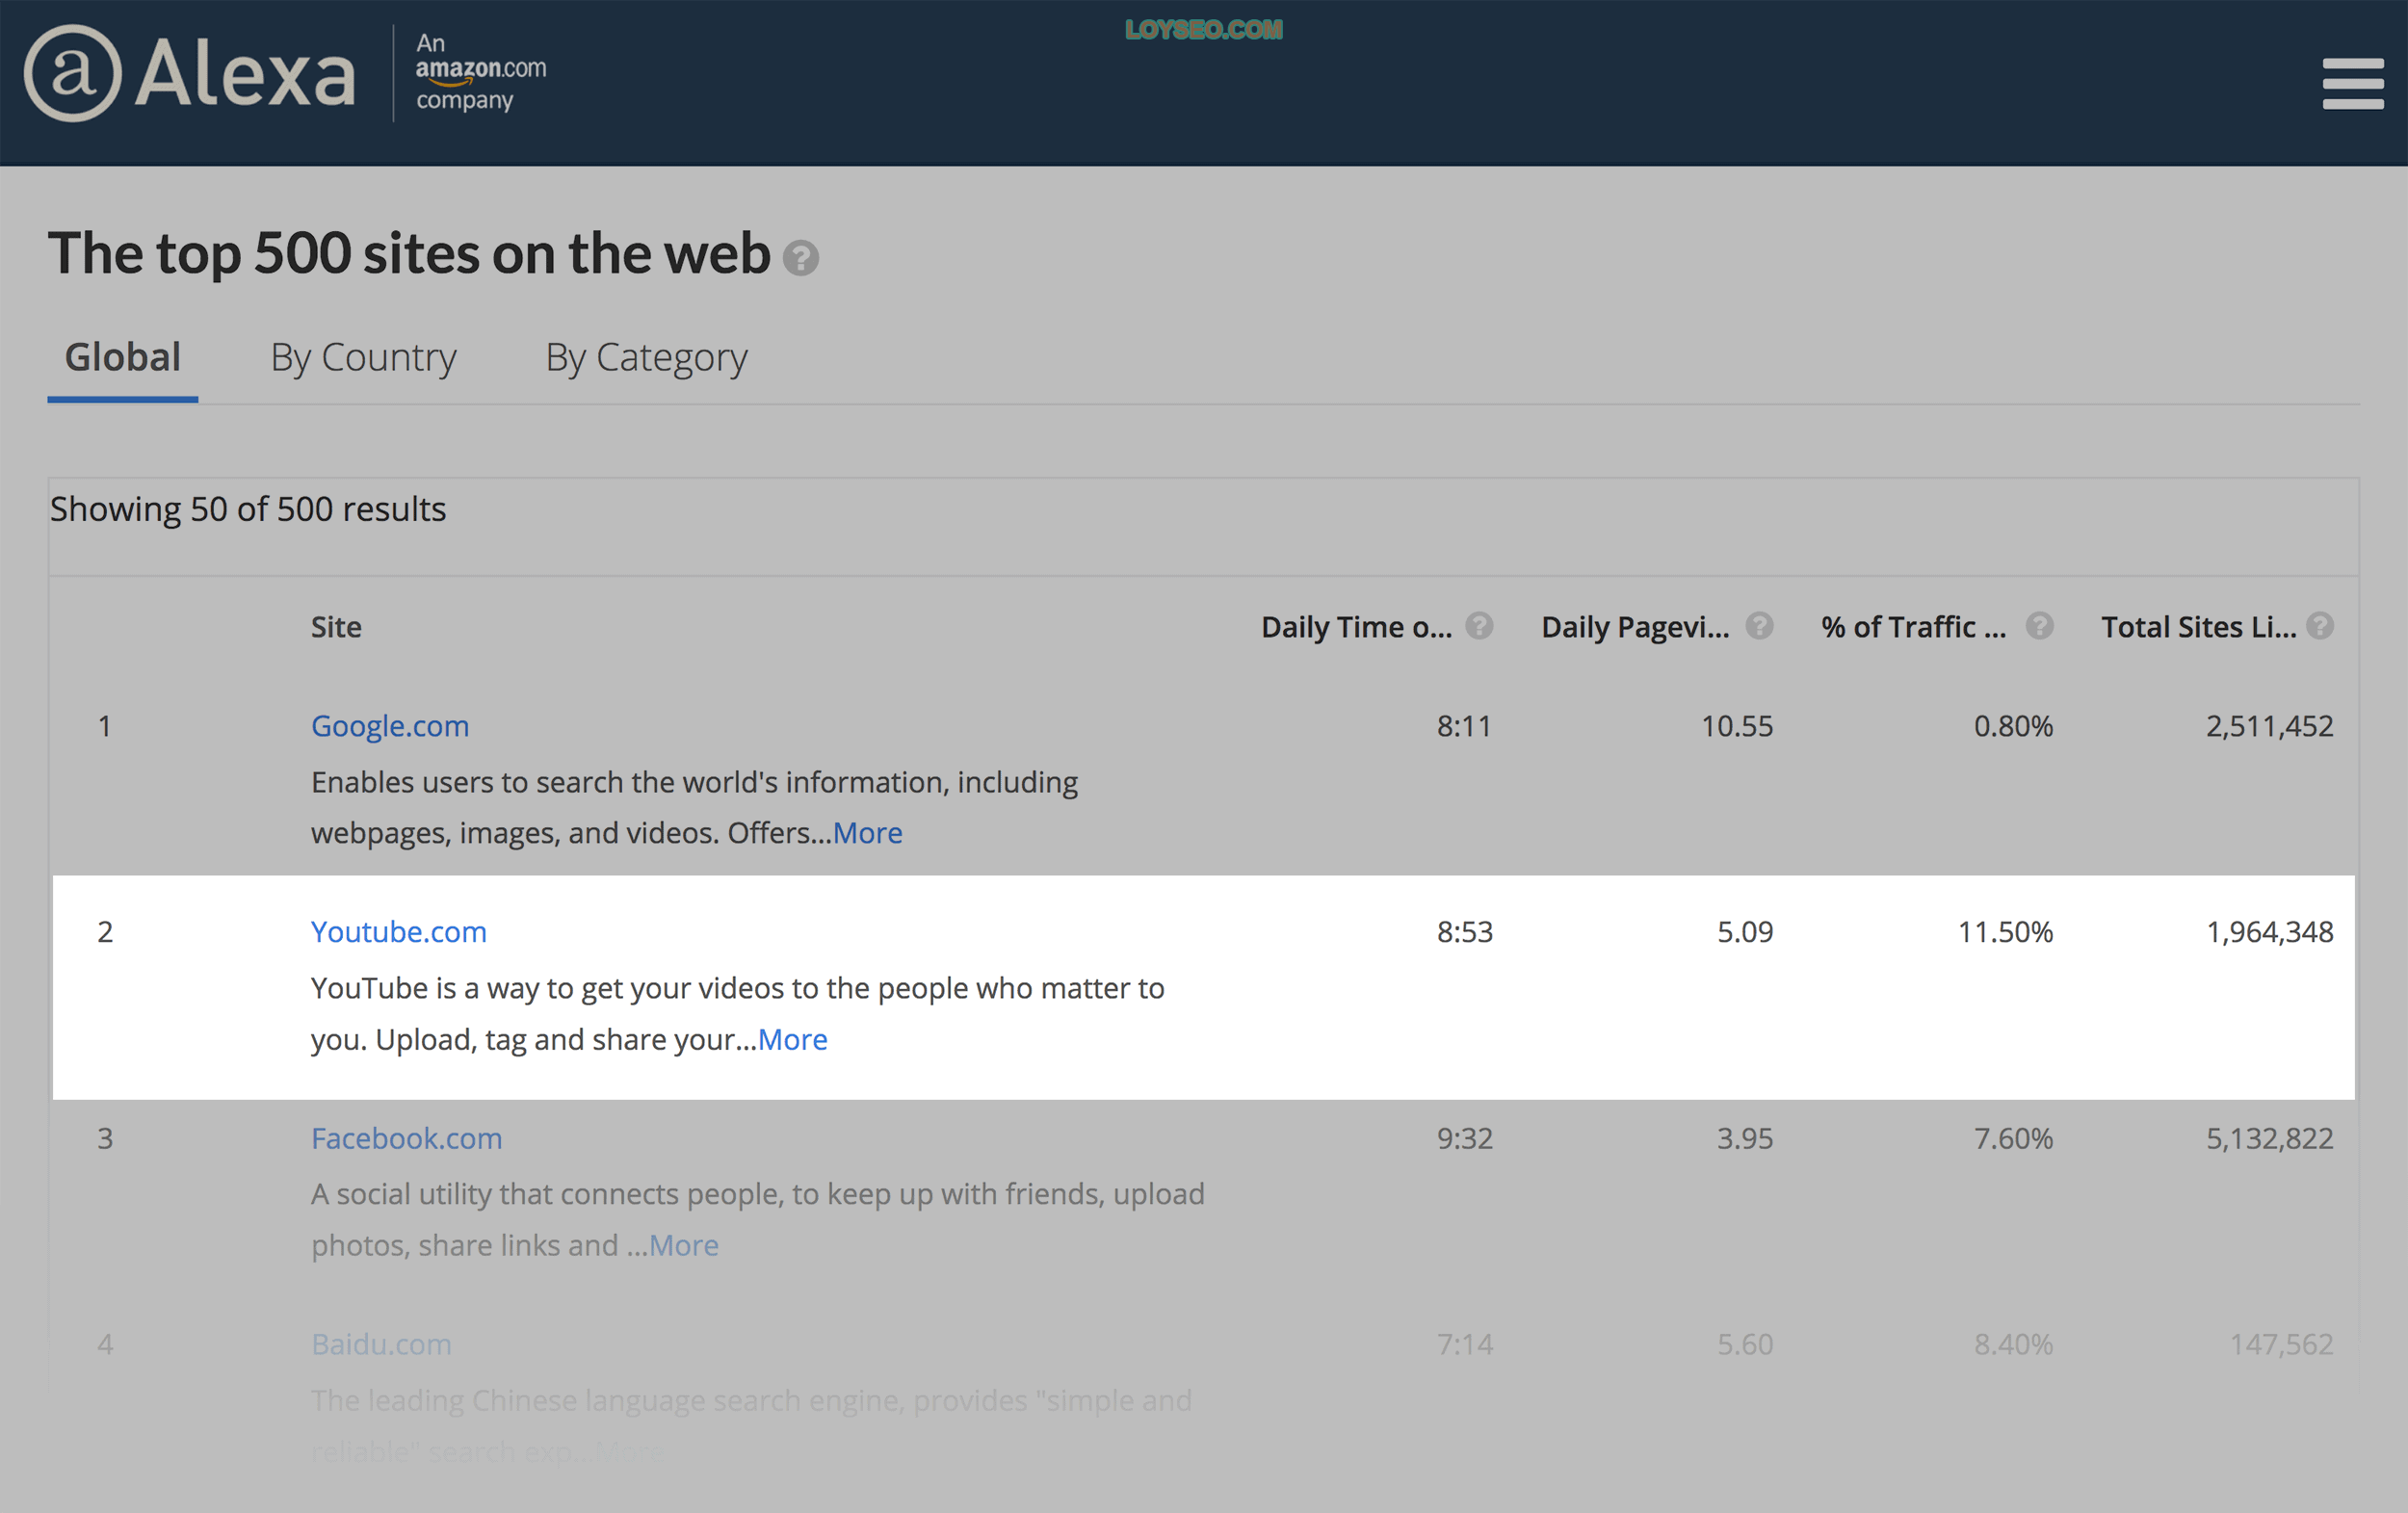Click More in the Google.com description
The width and height of the screenshot is (2408, 1513).
tap(868, 833)
